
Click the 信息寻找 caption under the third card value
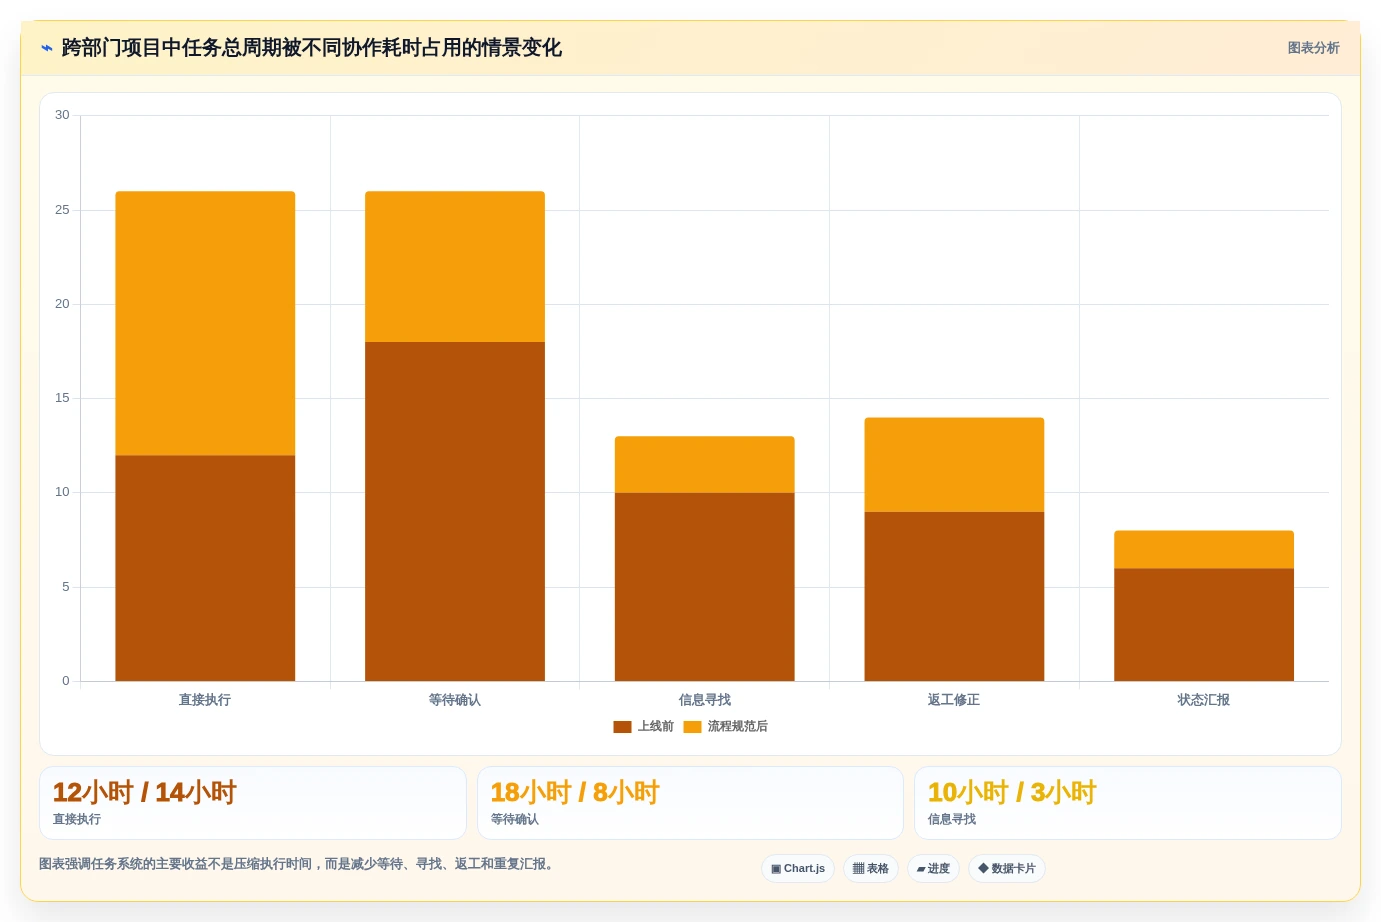952,819
